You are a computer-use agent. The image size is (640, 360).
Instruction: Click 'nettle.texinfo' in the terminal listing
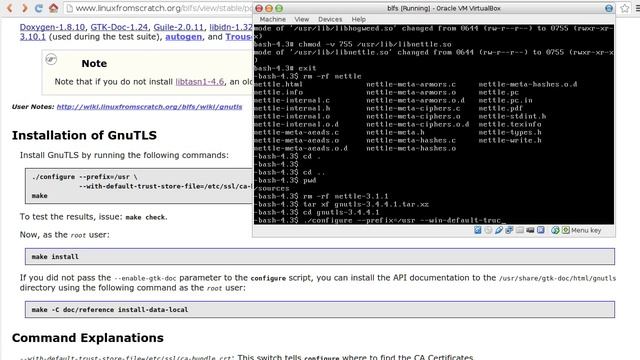[510, 124]
